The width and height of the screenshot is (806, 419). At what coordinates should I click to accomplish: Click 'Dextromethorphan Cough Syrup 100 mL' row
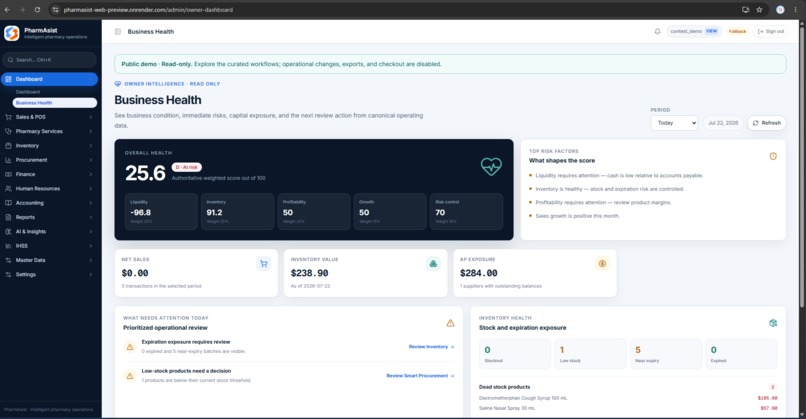click(628, 398)
